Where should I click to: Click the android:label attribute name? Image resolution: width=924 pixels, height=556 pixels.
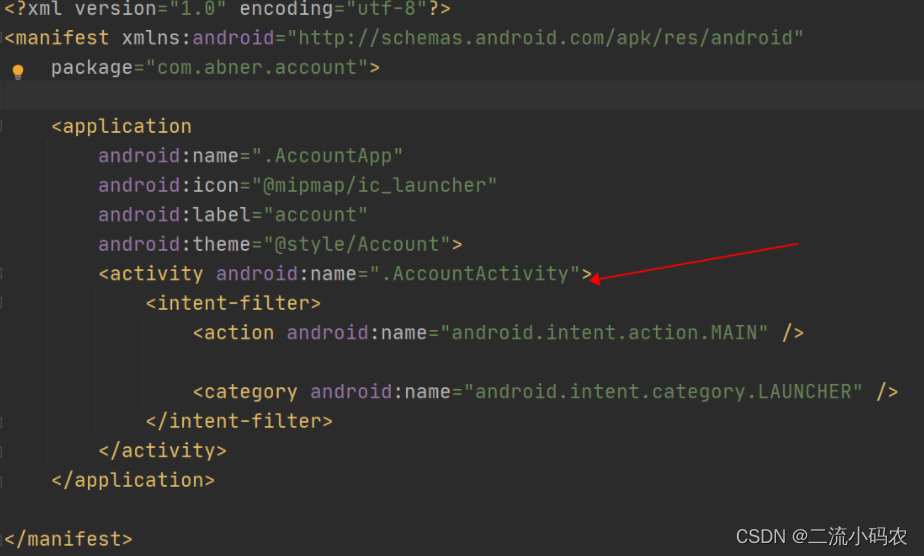[174, 215]
